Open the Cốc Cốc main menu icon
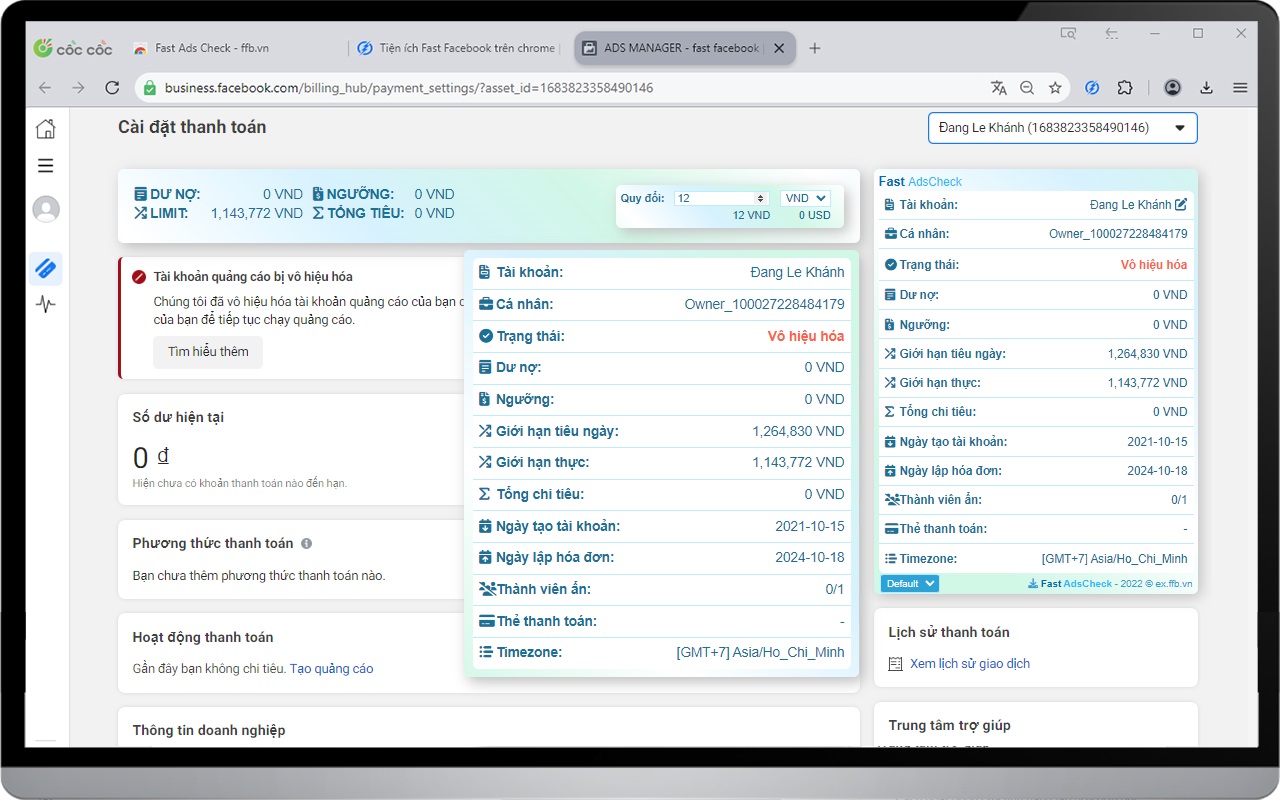The height and width of the screenshot is (800, 1280). point(1240,88)
